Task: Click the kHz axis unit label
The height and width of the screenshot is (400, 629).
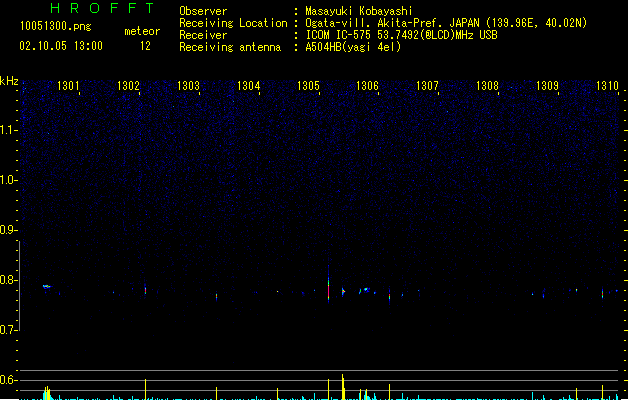Action: point(9,81)
